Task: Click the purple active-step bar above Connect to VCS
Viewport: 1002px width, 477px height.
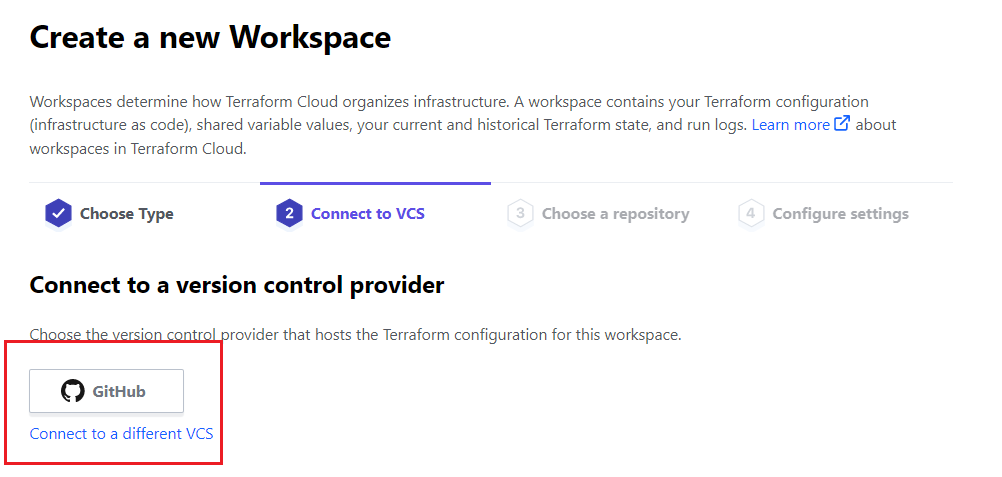Action: coord(375,184)
